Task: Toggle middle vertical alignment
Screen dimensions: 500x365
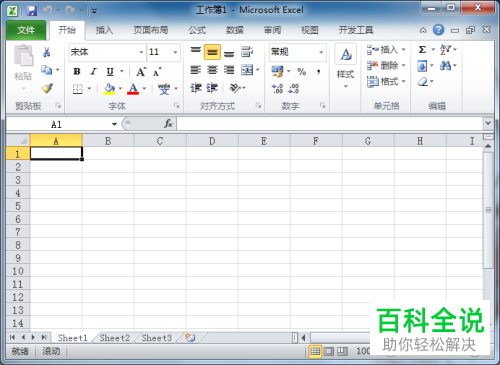Action: pos(212,52)
